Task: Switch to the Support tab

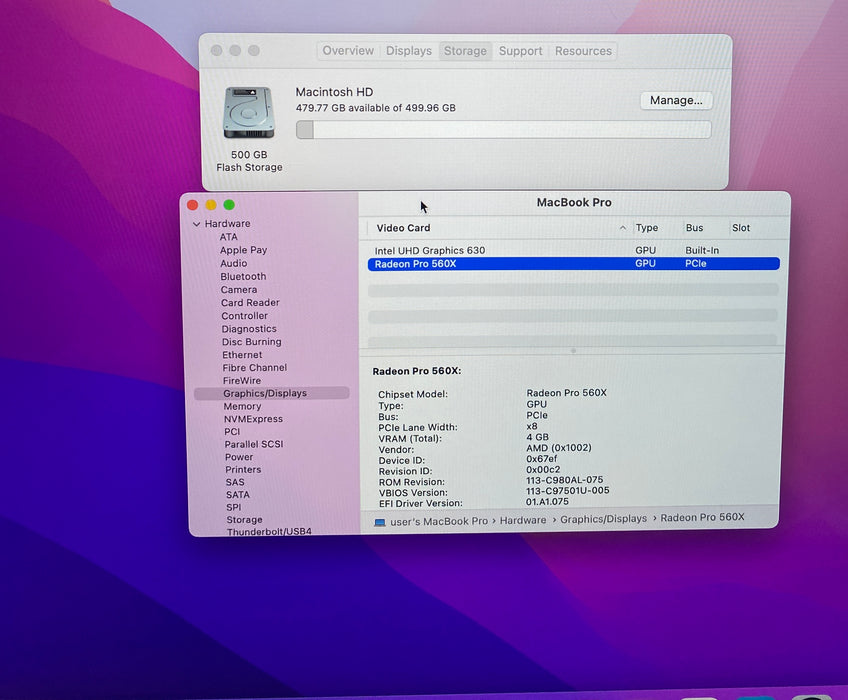Action: [x=520, y=51]
